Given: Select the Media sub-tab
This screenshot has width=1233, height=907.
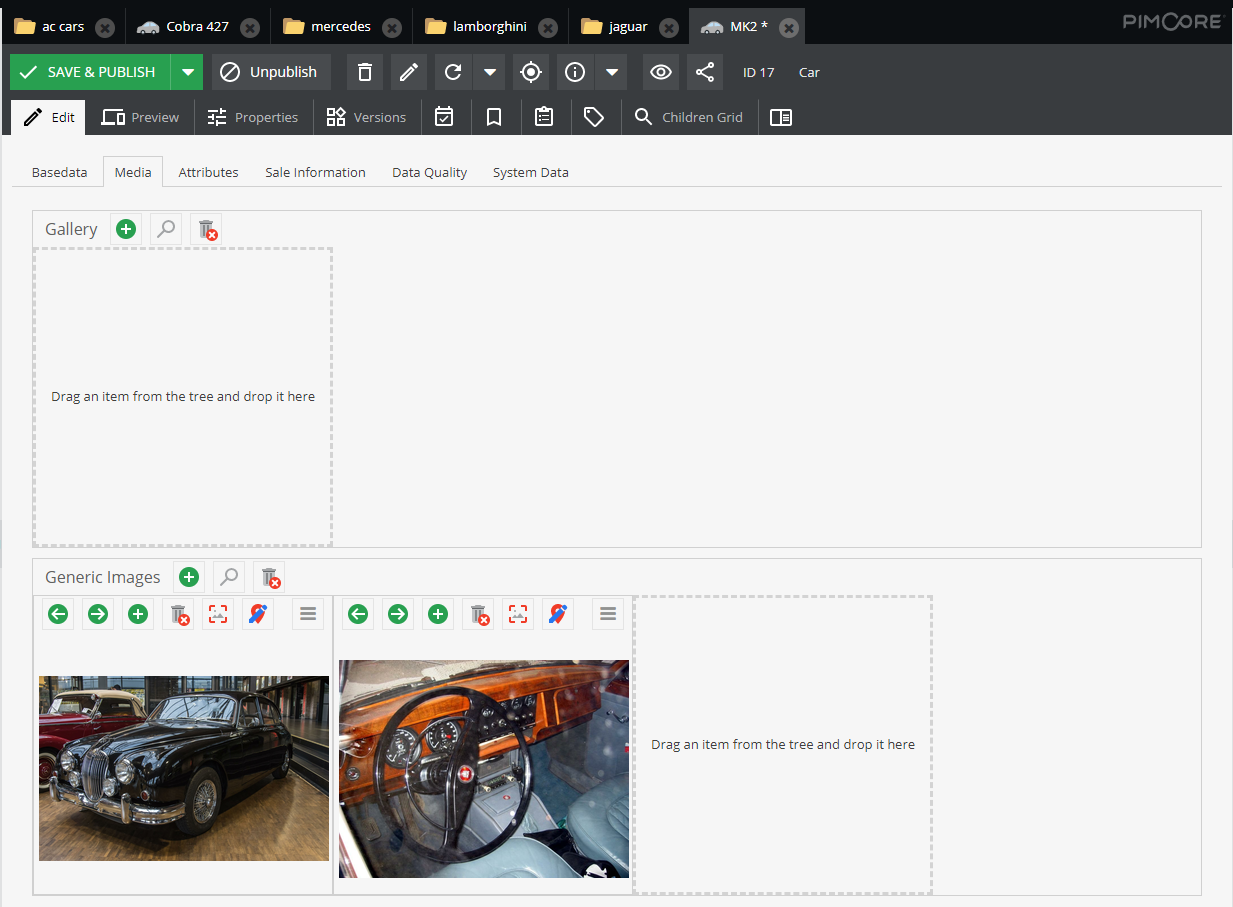Looking at the screenshot, I should click(x=133, y=172).
